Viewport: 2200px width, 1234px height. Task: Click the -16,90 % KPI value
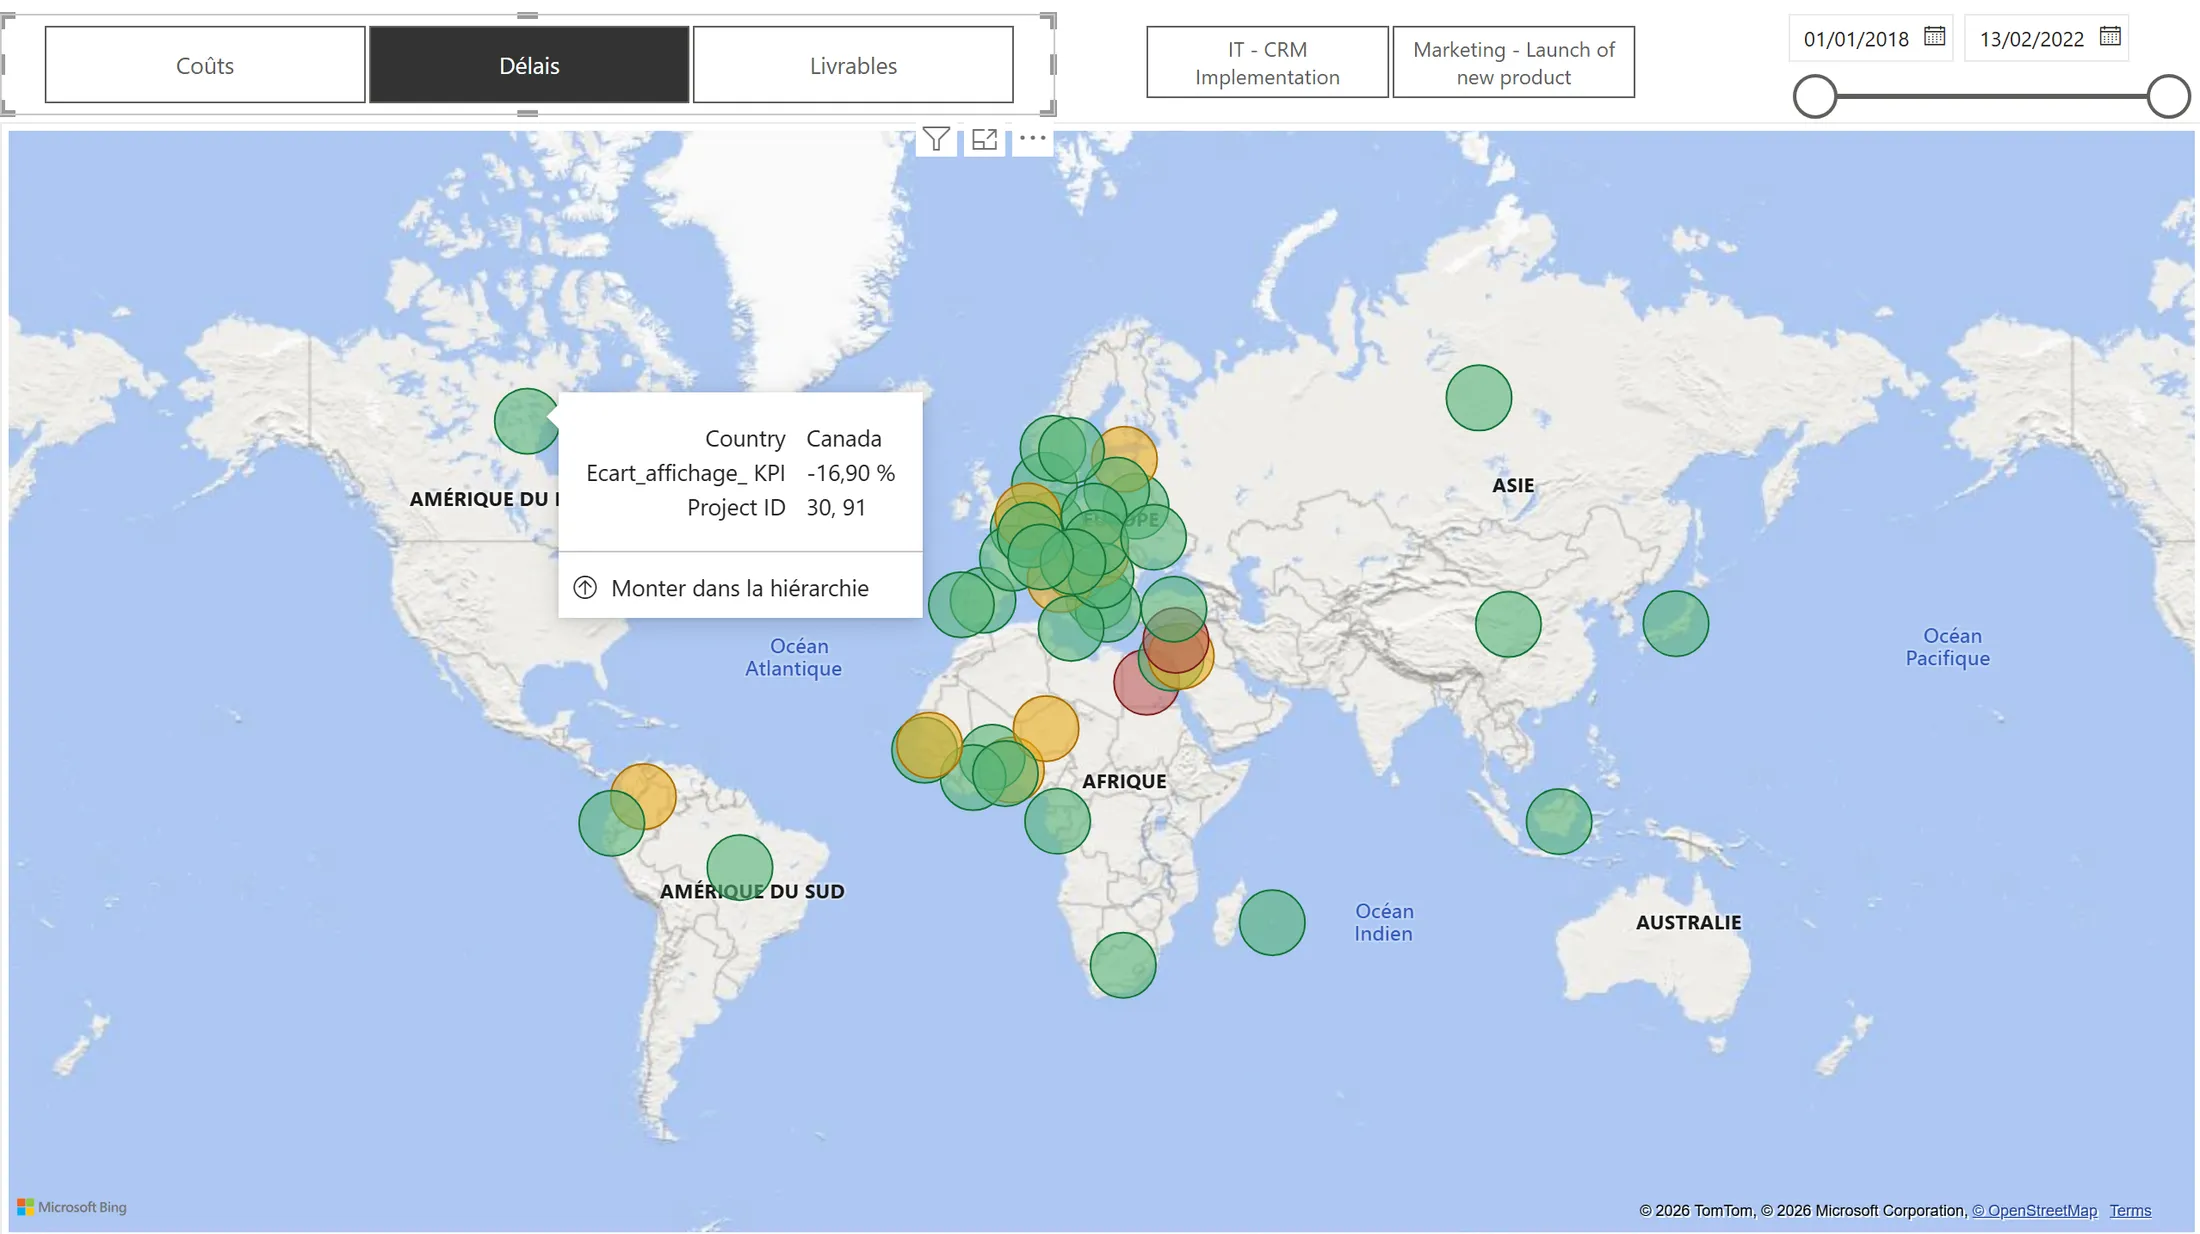[850, 473]
